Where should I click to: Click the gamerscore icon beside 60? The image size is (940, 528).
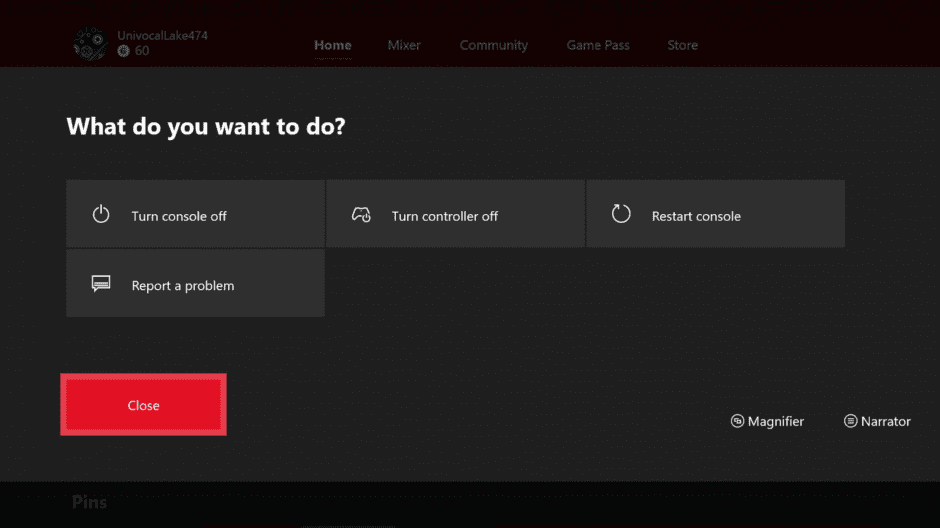[x=123, y=51]
